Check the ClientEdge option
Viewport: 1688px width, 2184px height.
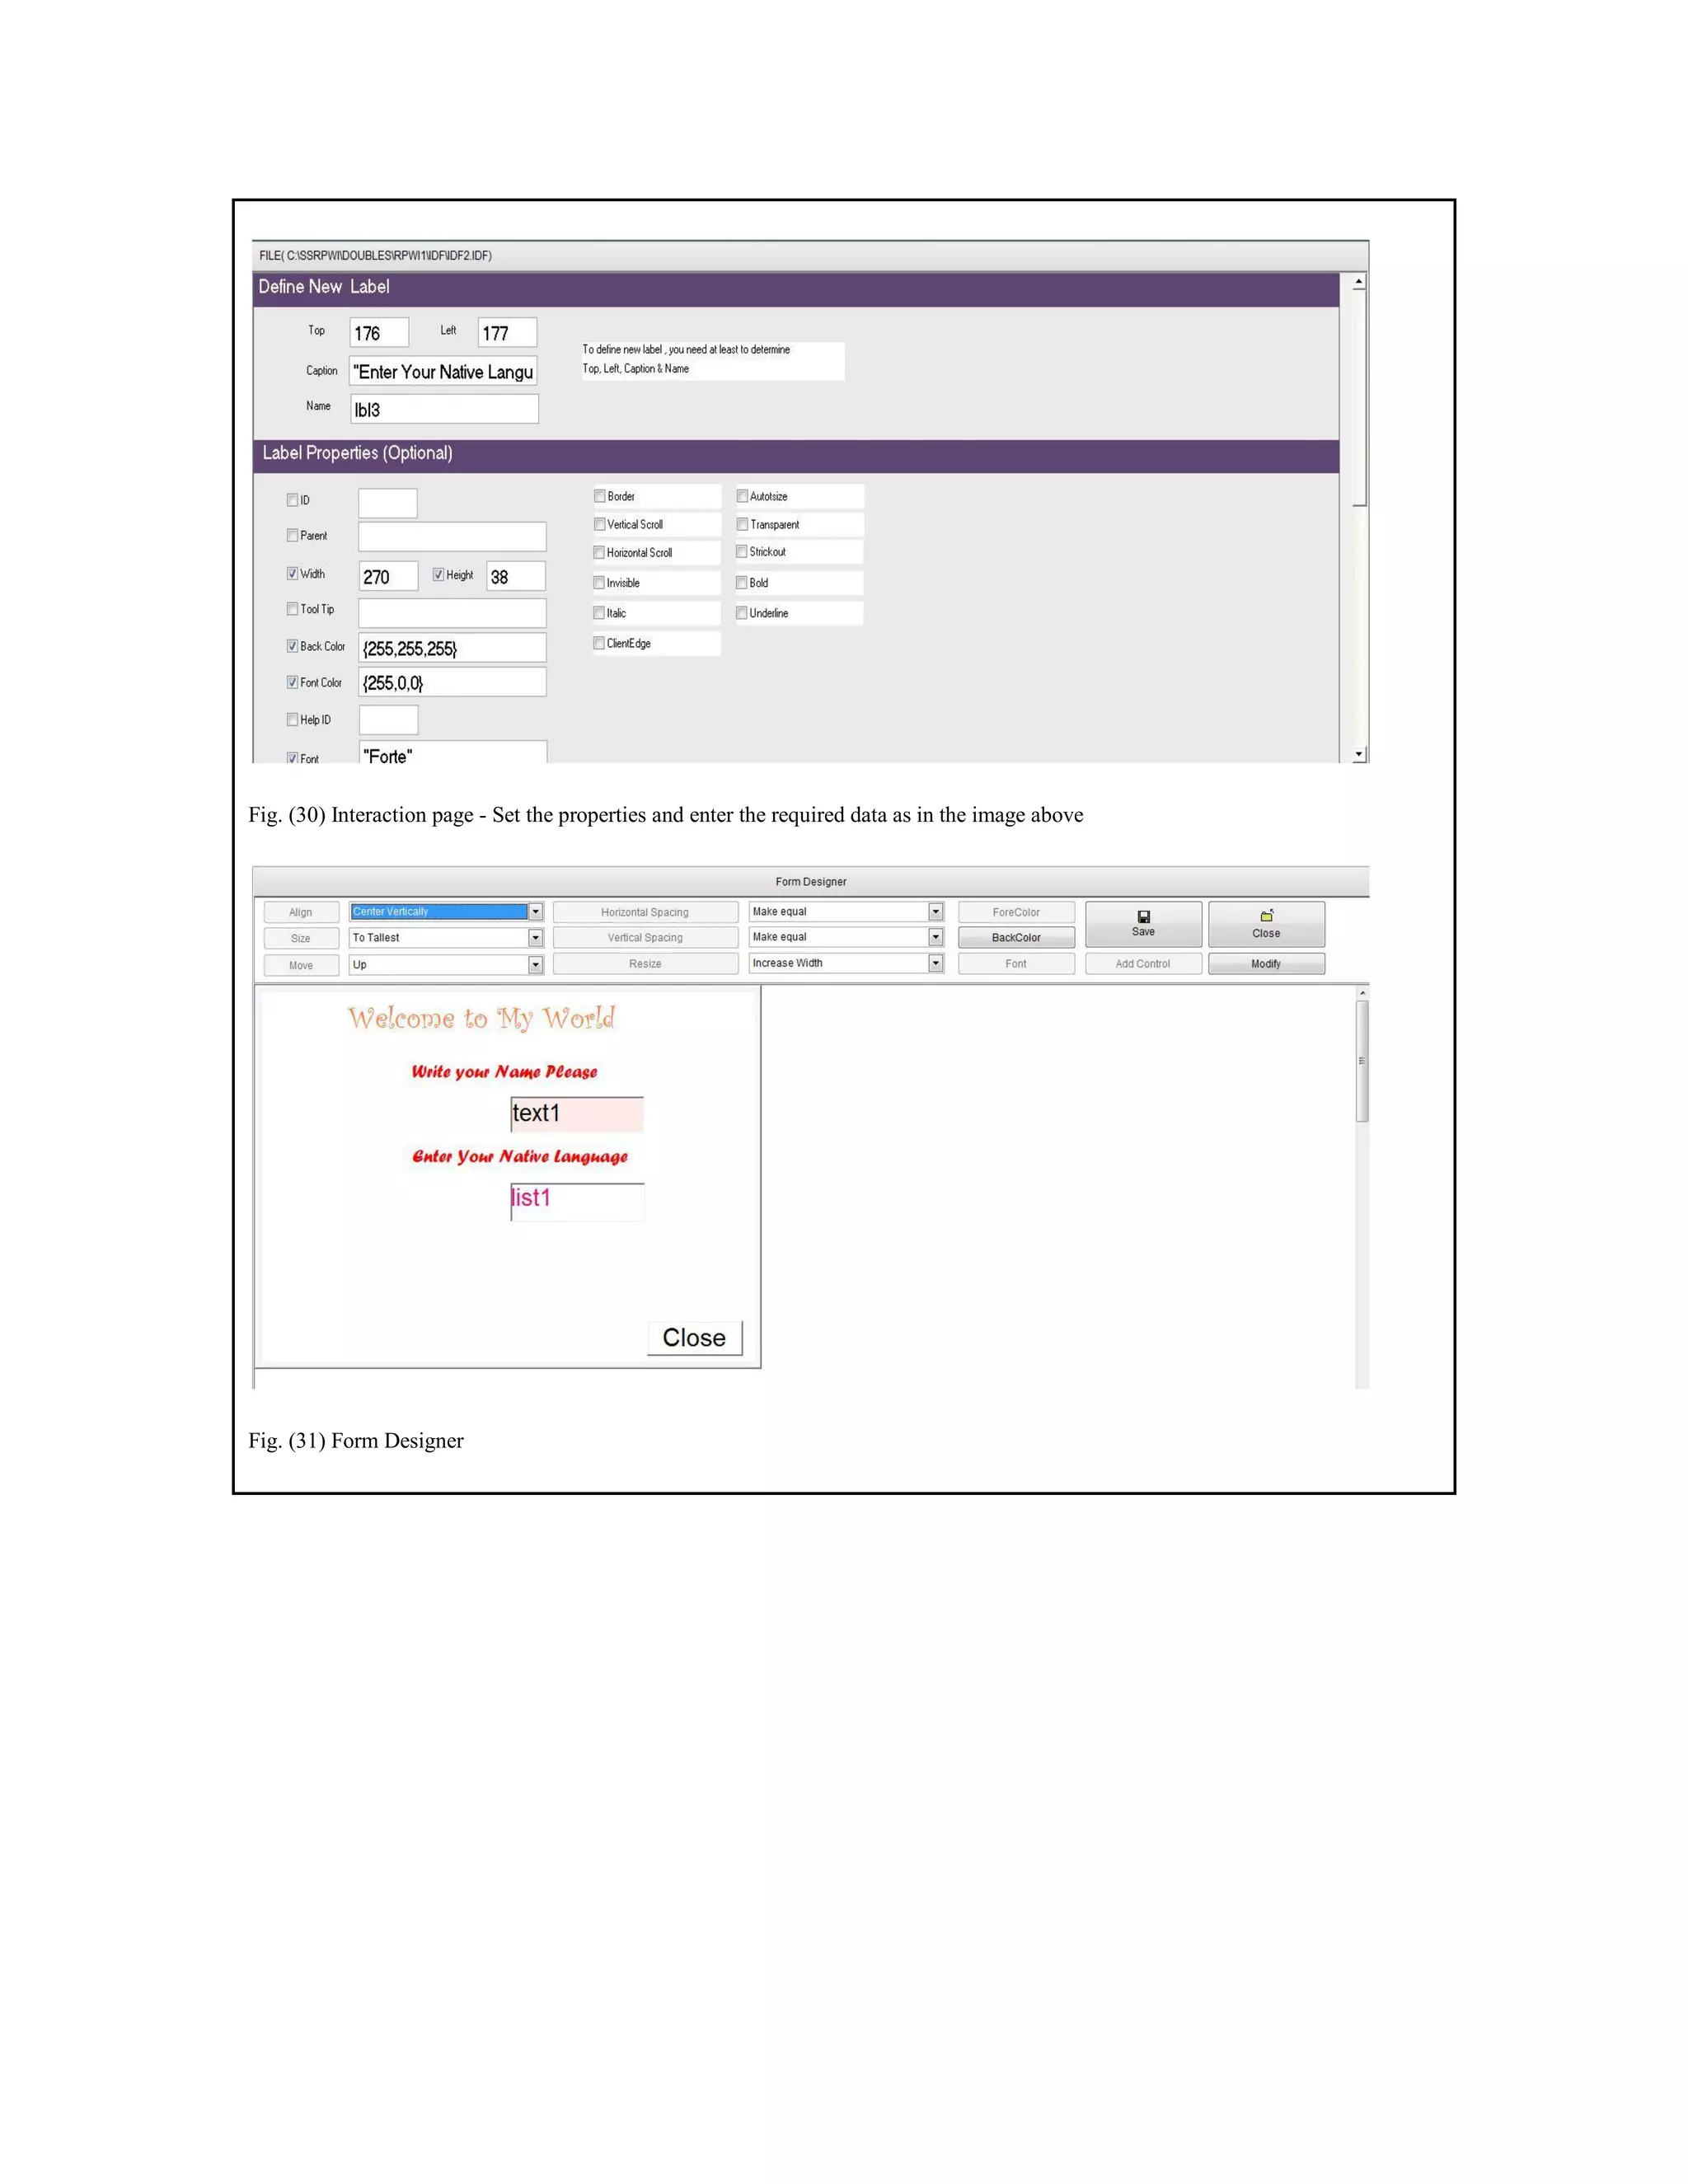point(599,643)
